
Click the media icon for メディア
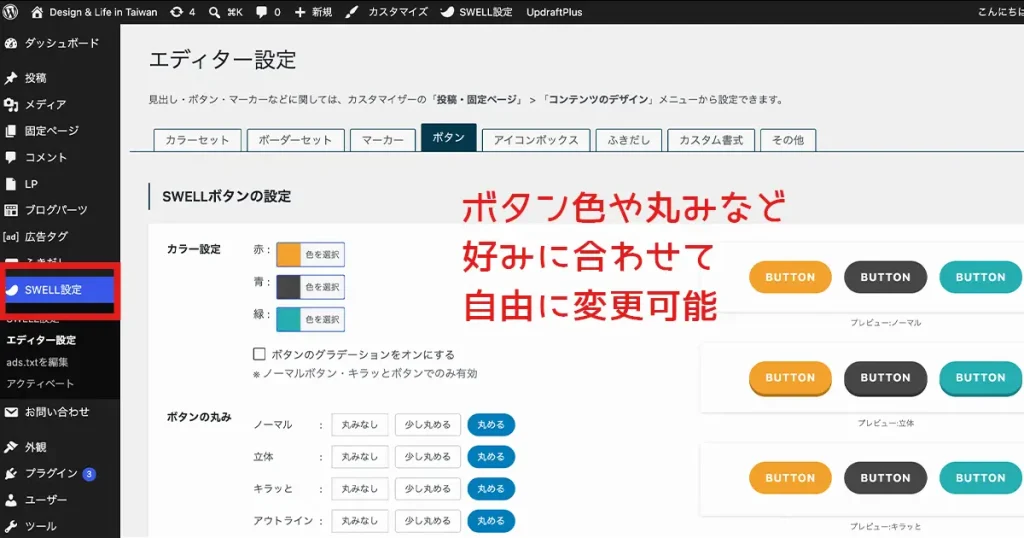tap(10, 104)
